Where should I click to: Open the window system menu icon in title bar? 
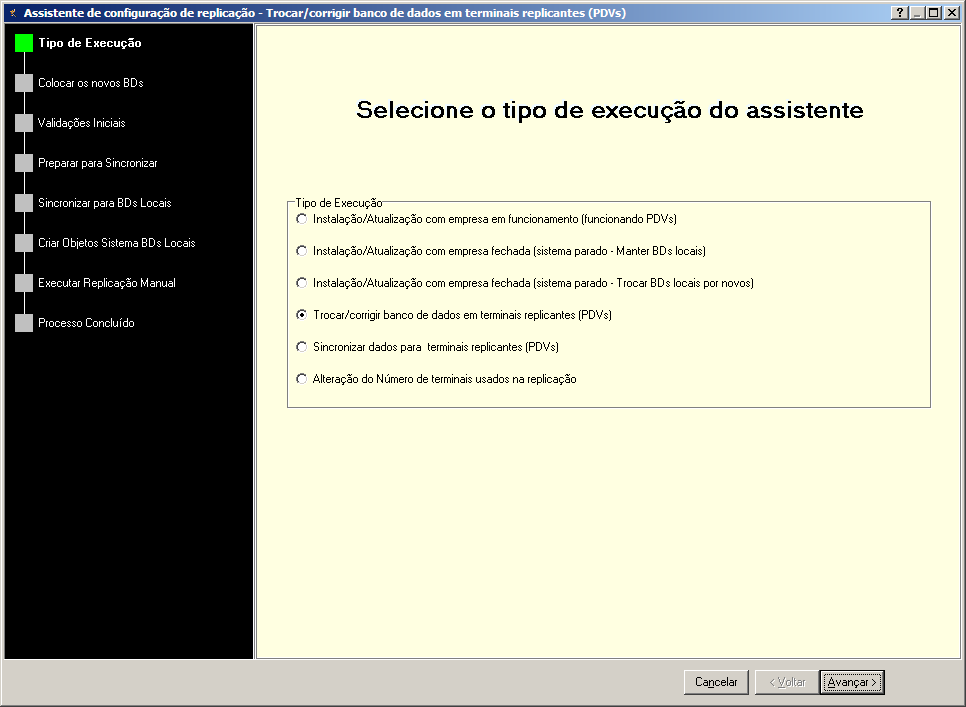tap(12, 13)
